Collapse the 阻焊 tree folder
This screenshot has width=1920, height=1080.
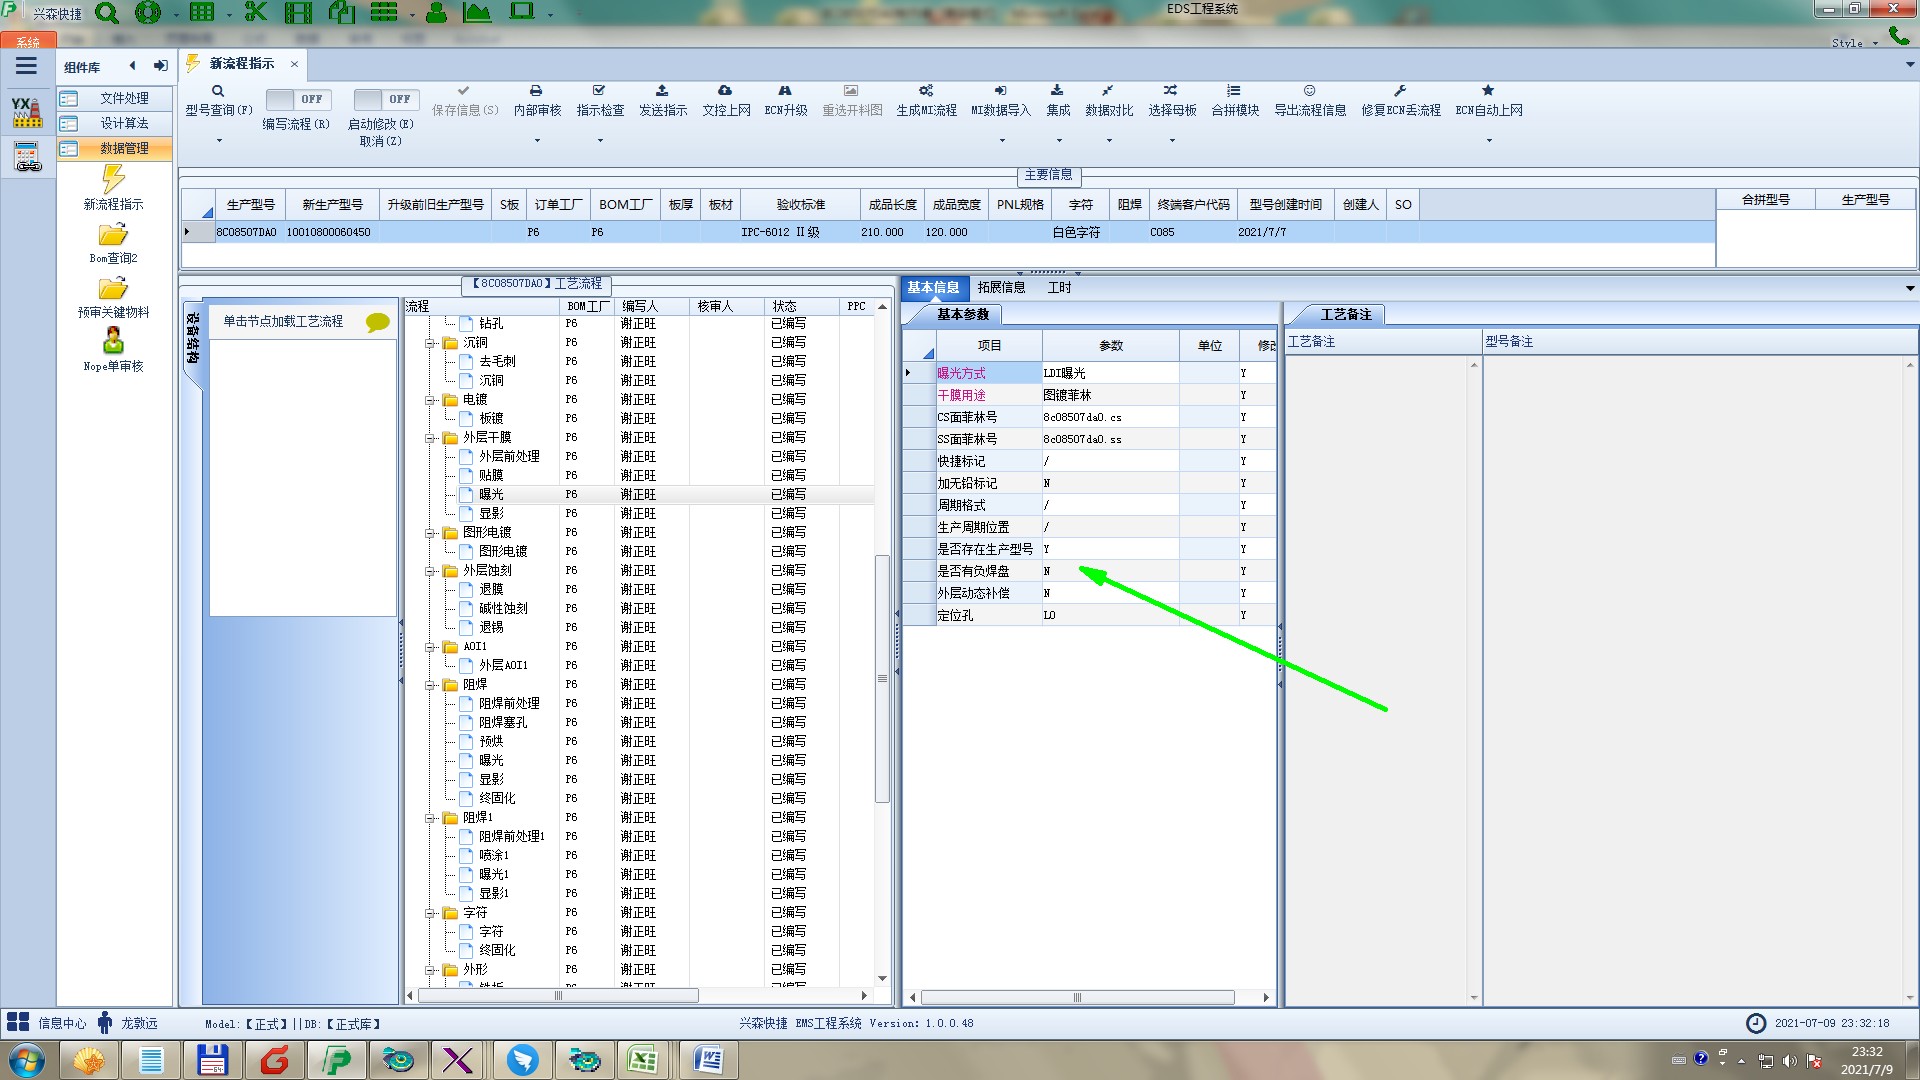pyautogui.click(x=430, y=685)
